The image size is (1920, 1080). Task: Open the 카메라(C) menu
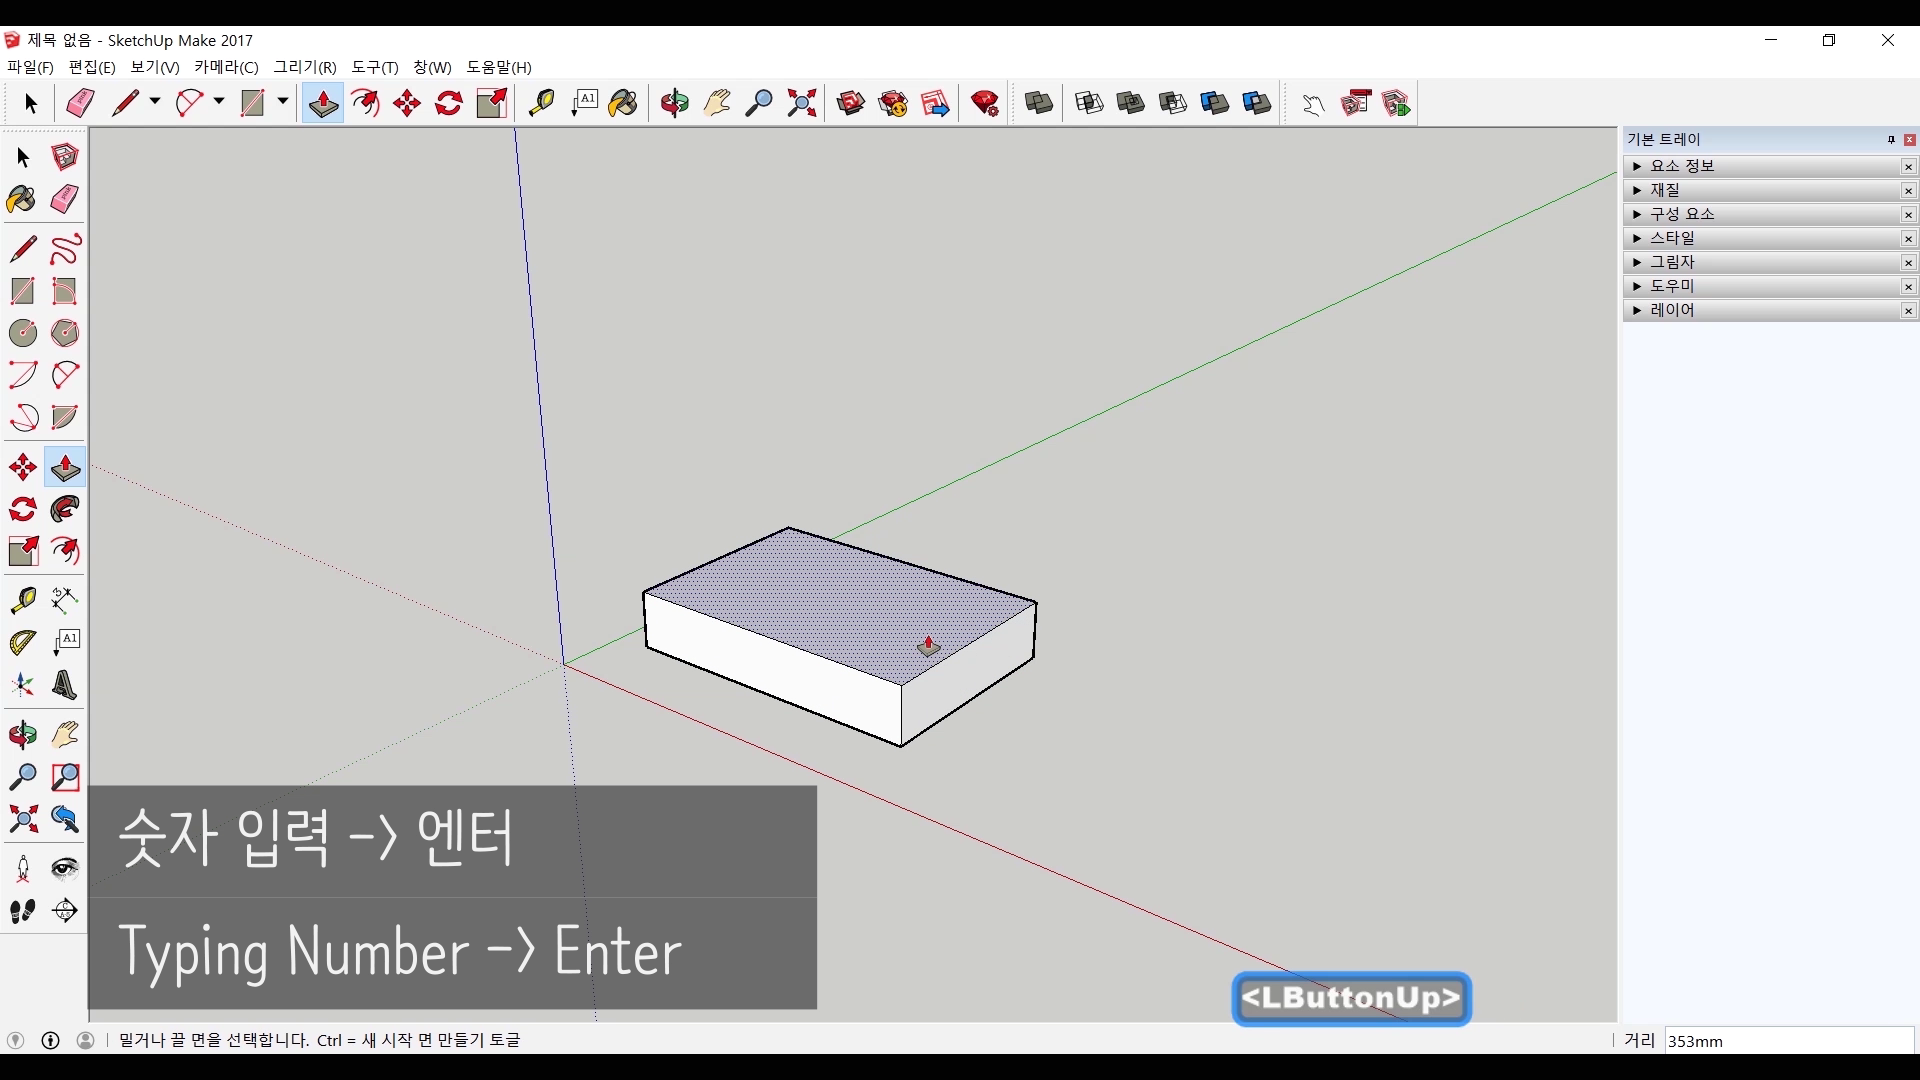pos(226,67)
